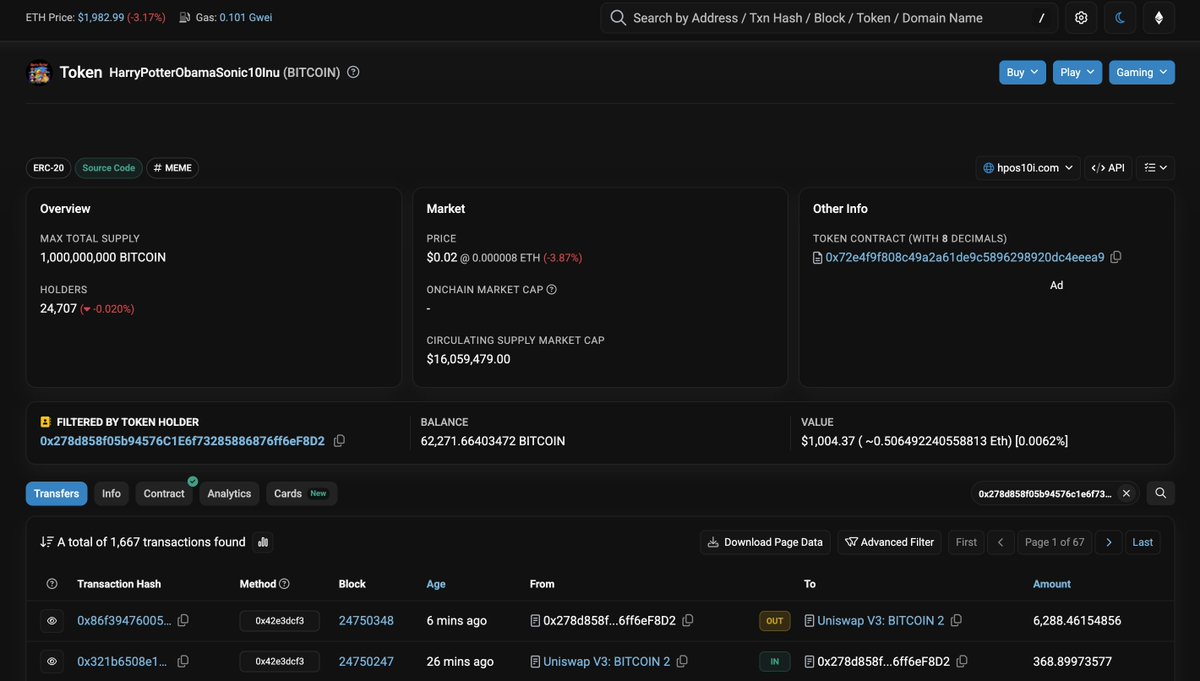Image resolution: width=1200 pixels, height=681 pixels.
Task: View details eye icon for 0x86f39476005 row
Action: pos(52,621)
